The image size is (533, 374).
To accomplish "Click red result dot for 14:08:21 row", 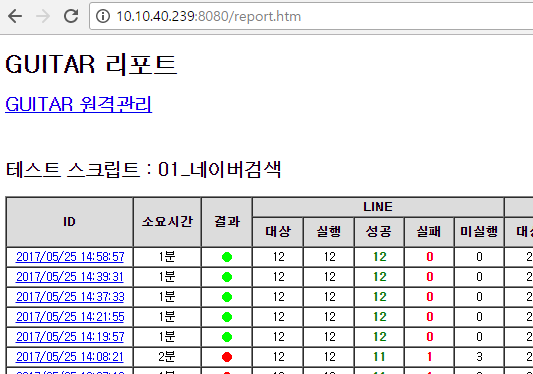I will 227,357.
